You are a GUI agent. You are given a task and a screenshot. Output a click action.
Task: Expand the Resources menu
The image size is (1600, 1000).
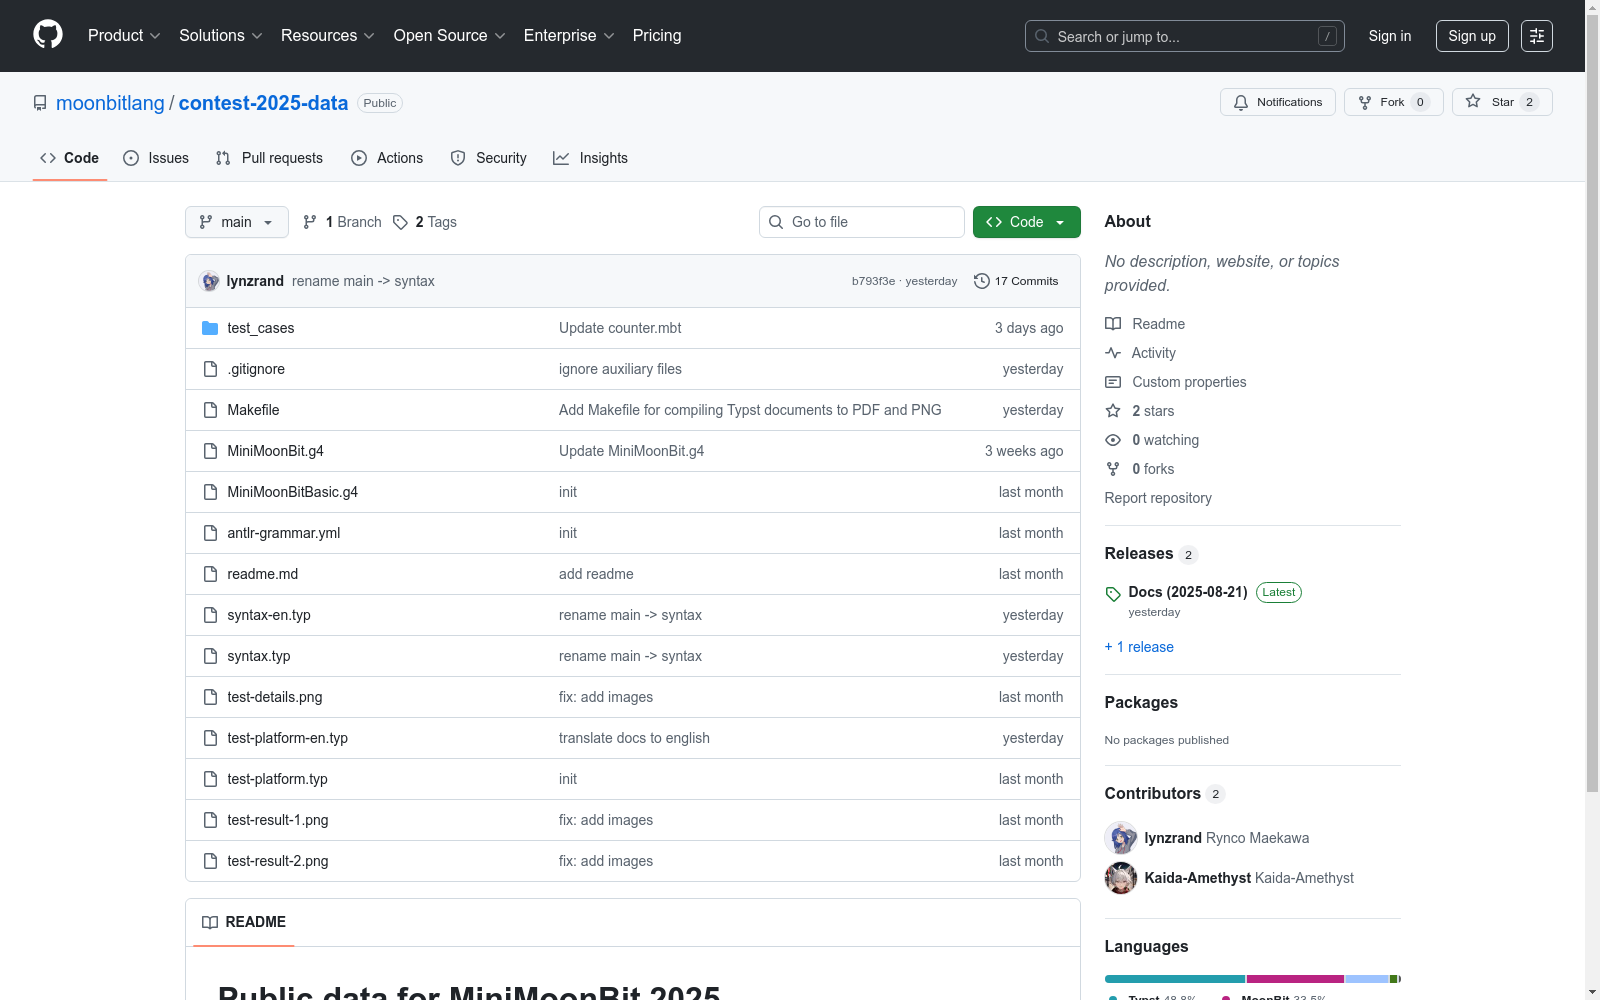pyautogui.click(x=328, y=35)
